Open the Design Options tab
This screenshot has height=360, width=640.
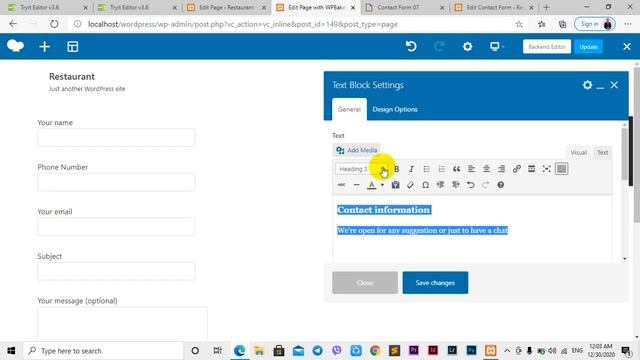[395, 109]
